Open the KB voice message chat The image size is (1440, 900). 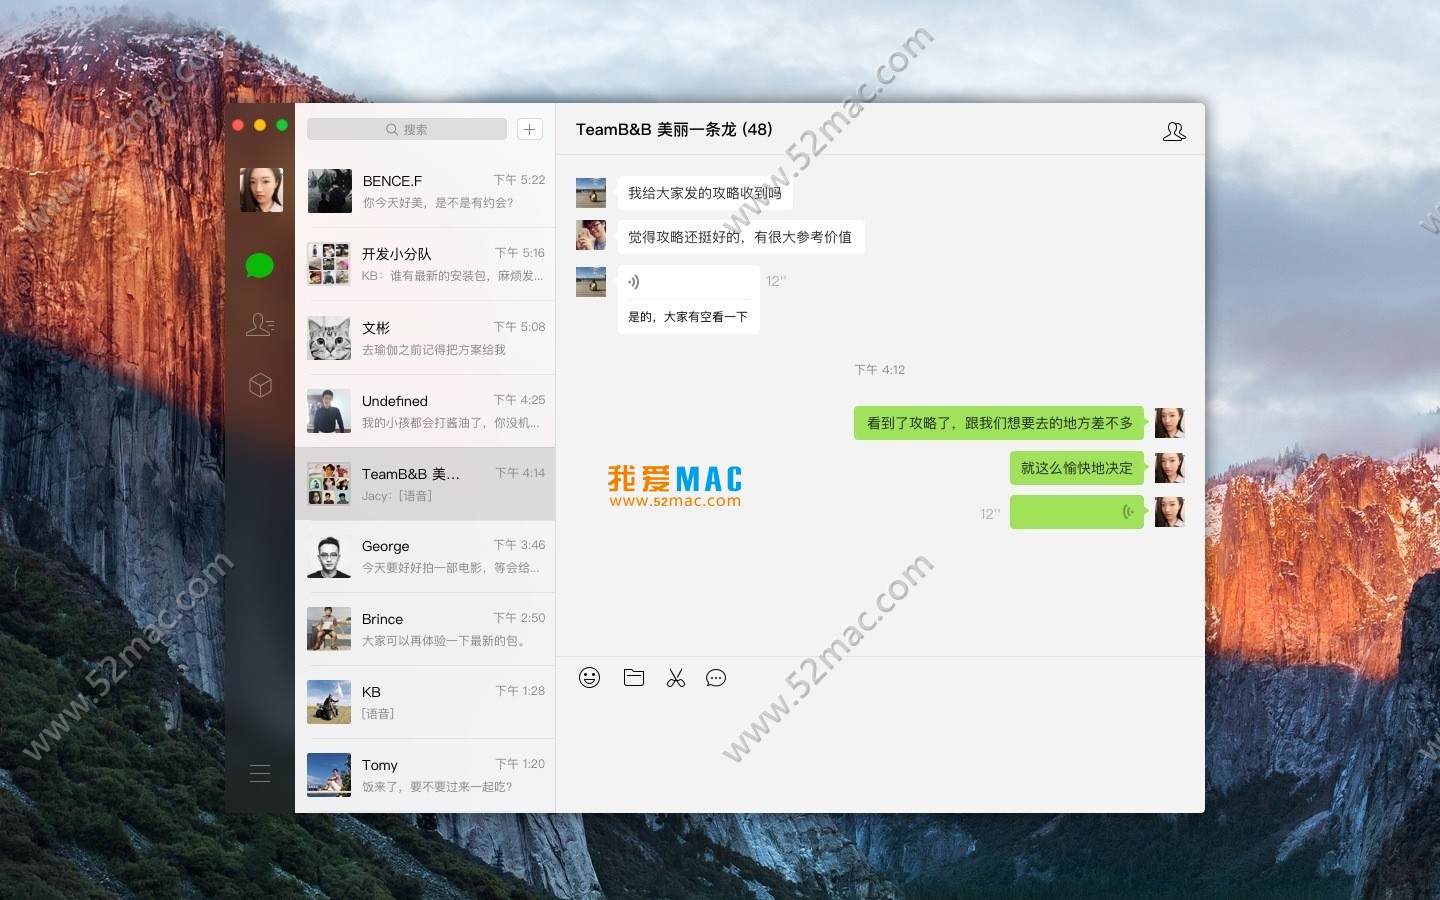click(x=427, y=702)
